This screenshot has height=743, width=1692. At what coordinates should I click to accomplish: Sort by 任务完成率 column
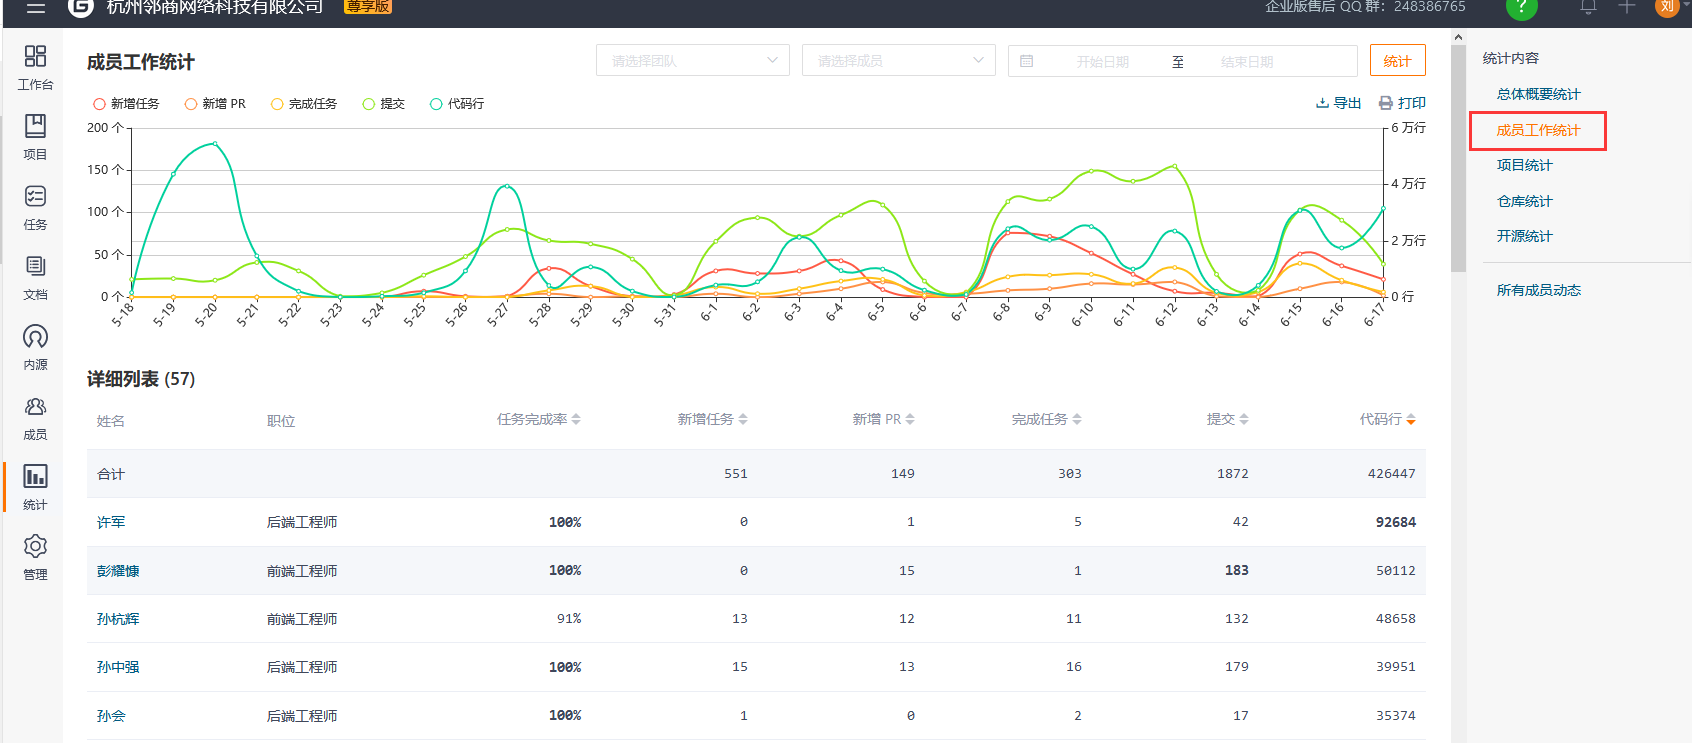[x=539, y=419]
